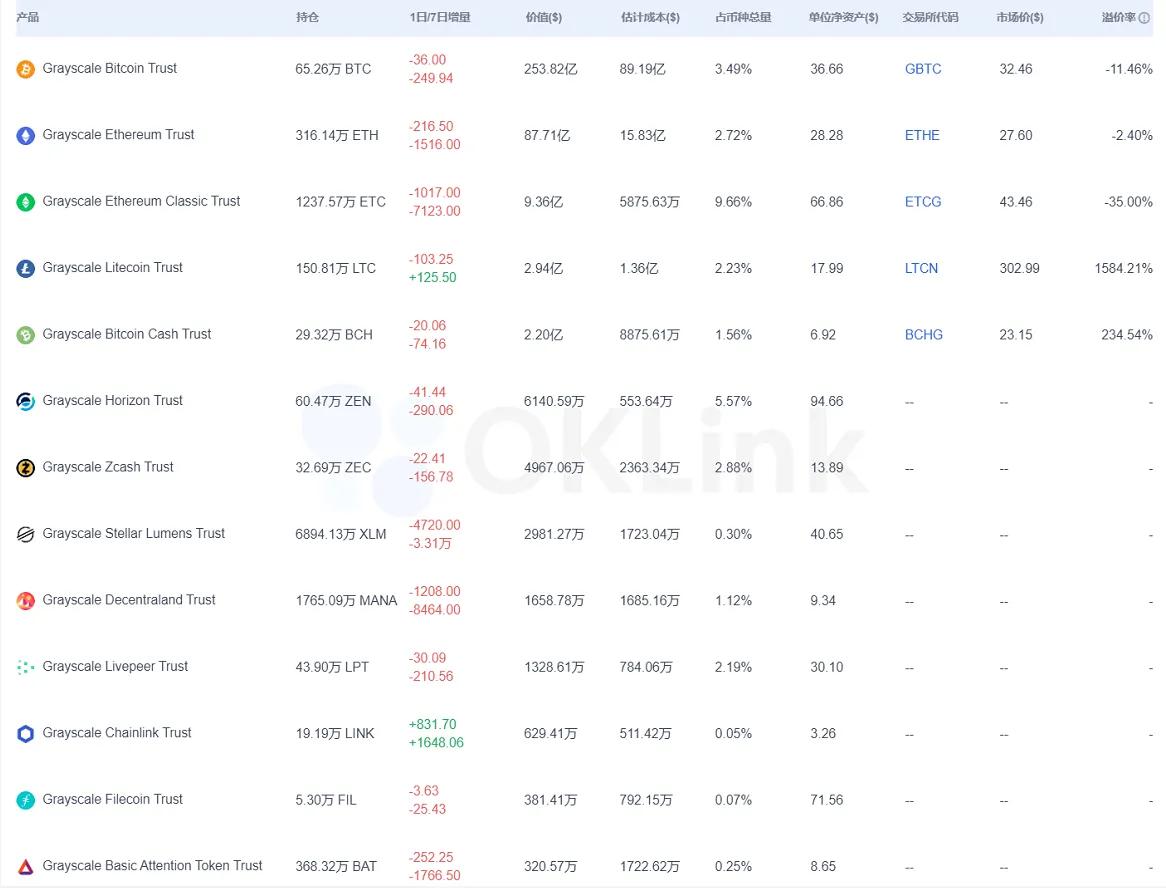Click the 234.54% premium rate cell

pos(1127,335)
